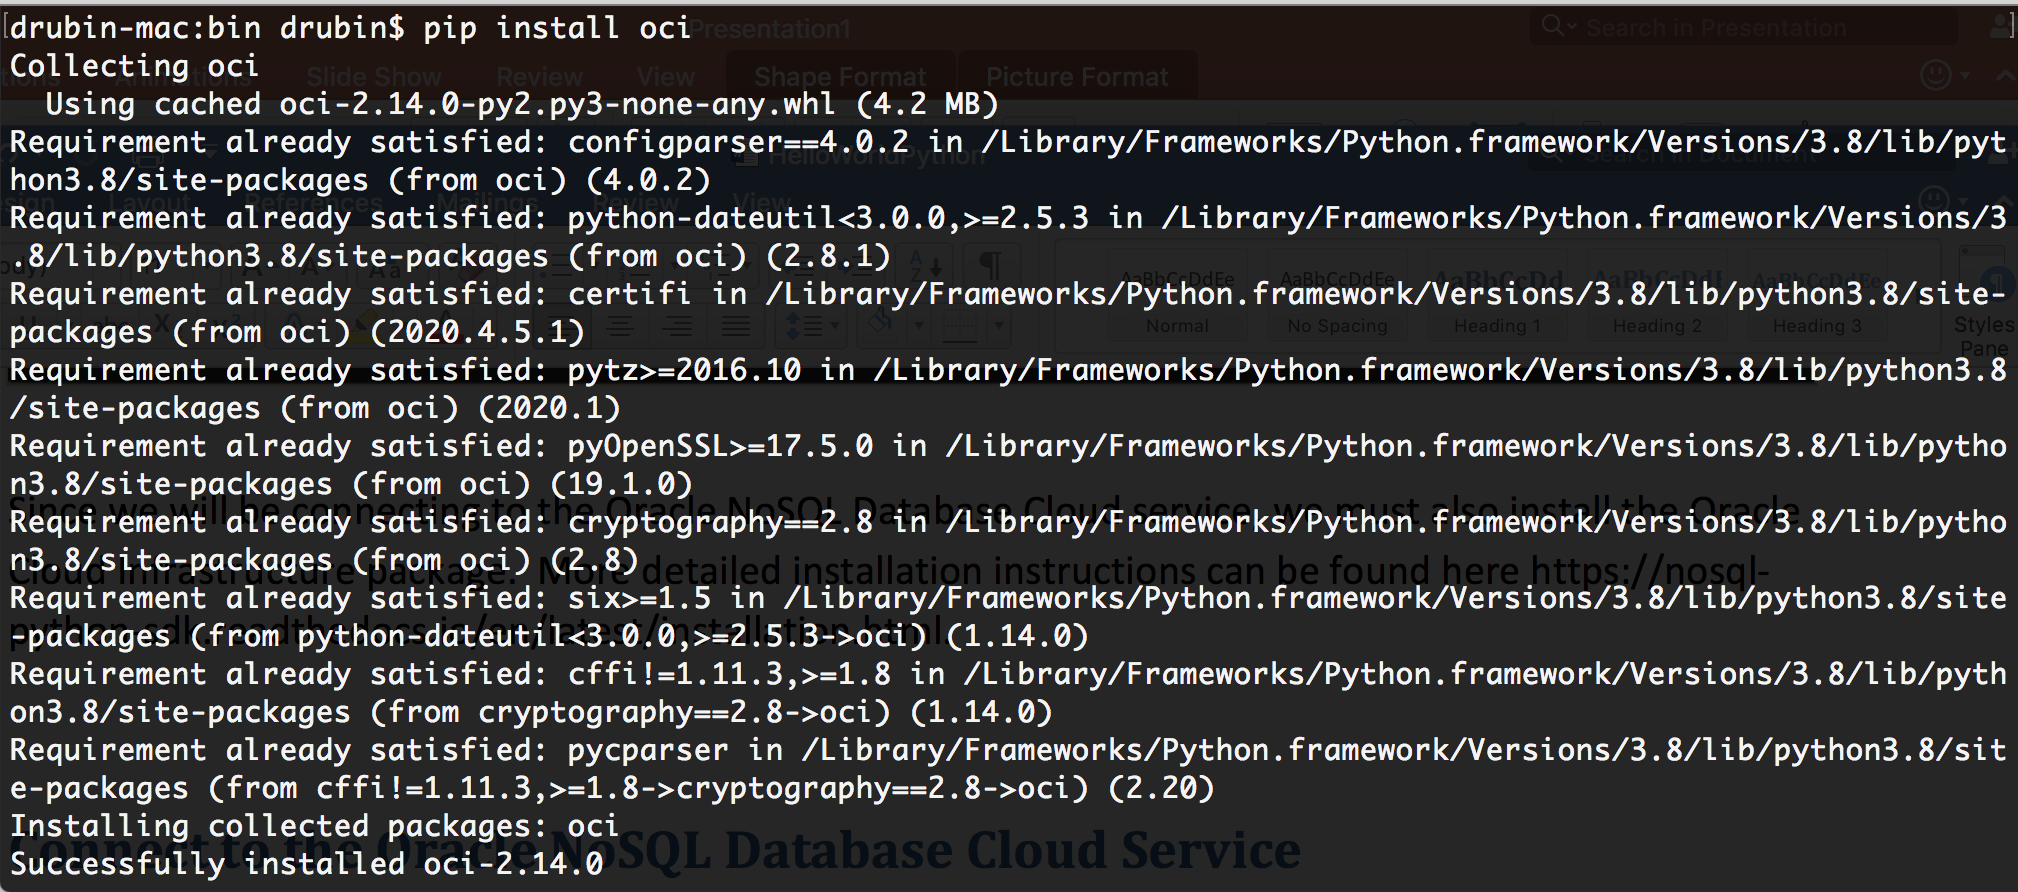Open the borders dropdown arrow
Screen dimensions: 2018x892
coord(998,326)
